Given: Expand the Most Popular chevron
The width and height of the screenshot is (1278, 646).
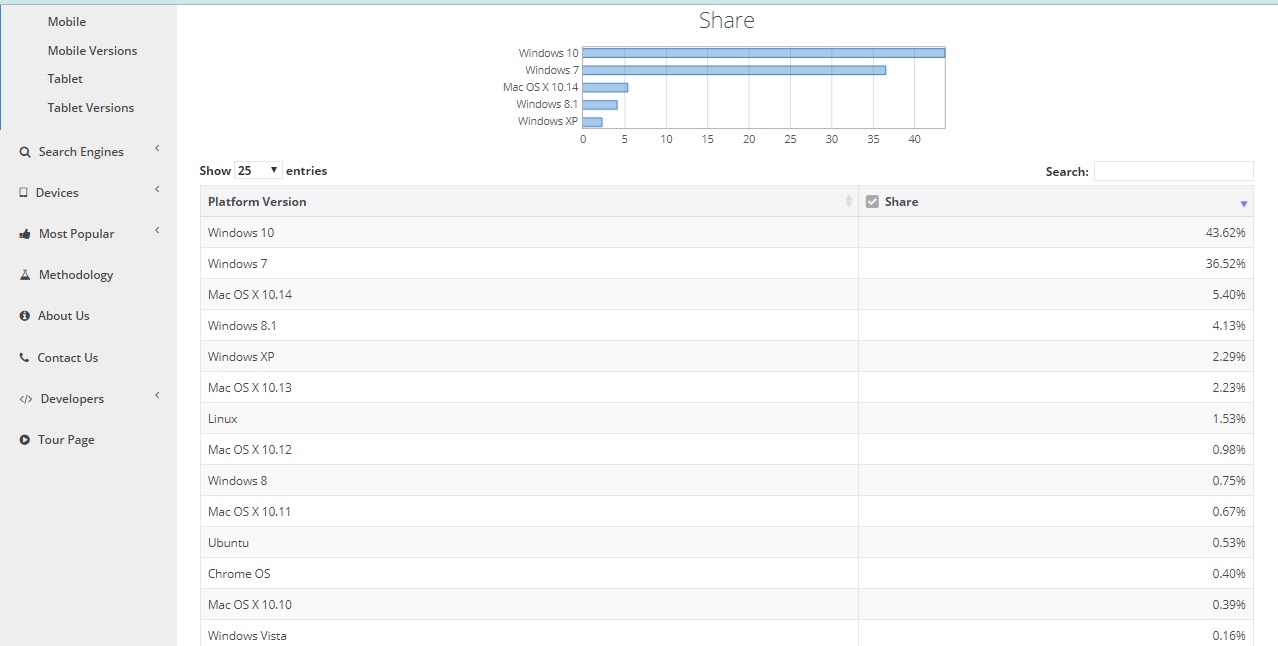Looking at the screenshot, I should pos(157,231).
